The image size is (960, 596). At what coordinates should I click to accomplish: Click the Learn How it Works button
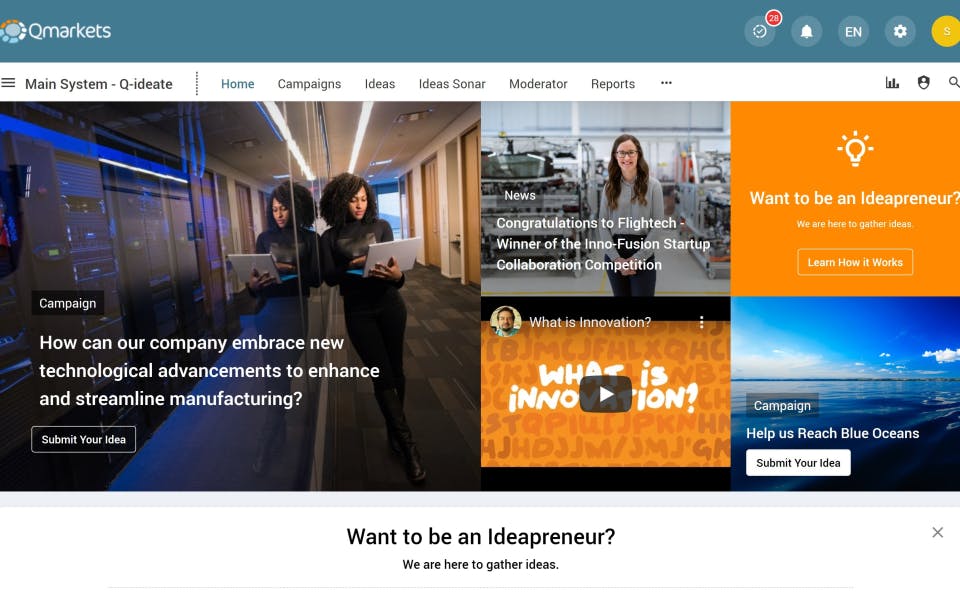(855, 262)
